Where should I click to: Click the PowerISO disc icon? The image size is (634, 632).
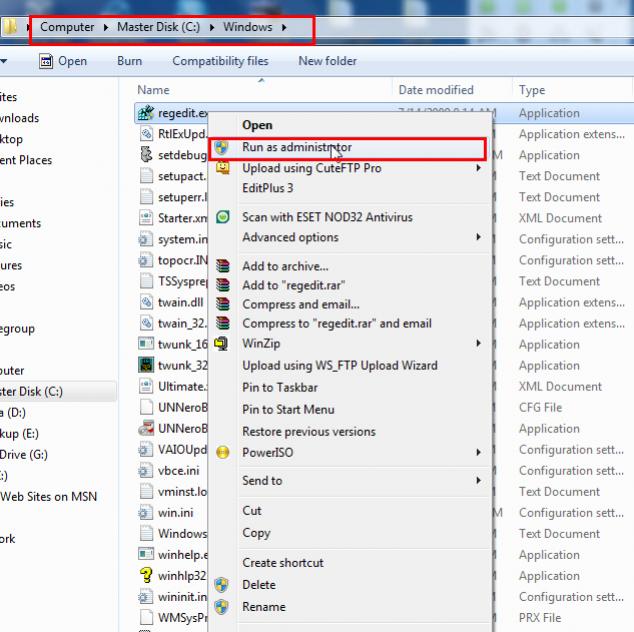click(223, 452)
